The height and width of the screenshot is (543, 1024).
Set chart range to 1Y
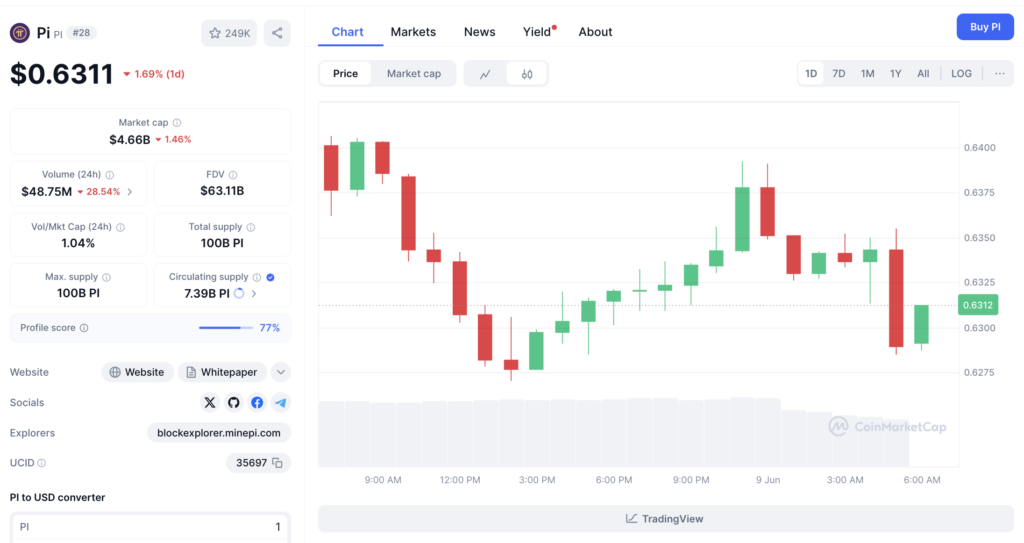pyautogui.click(x=895, y=74)
